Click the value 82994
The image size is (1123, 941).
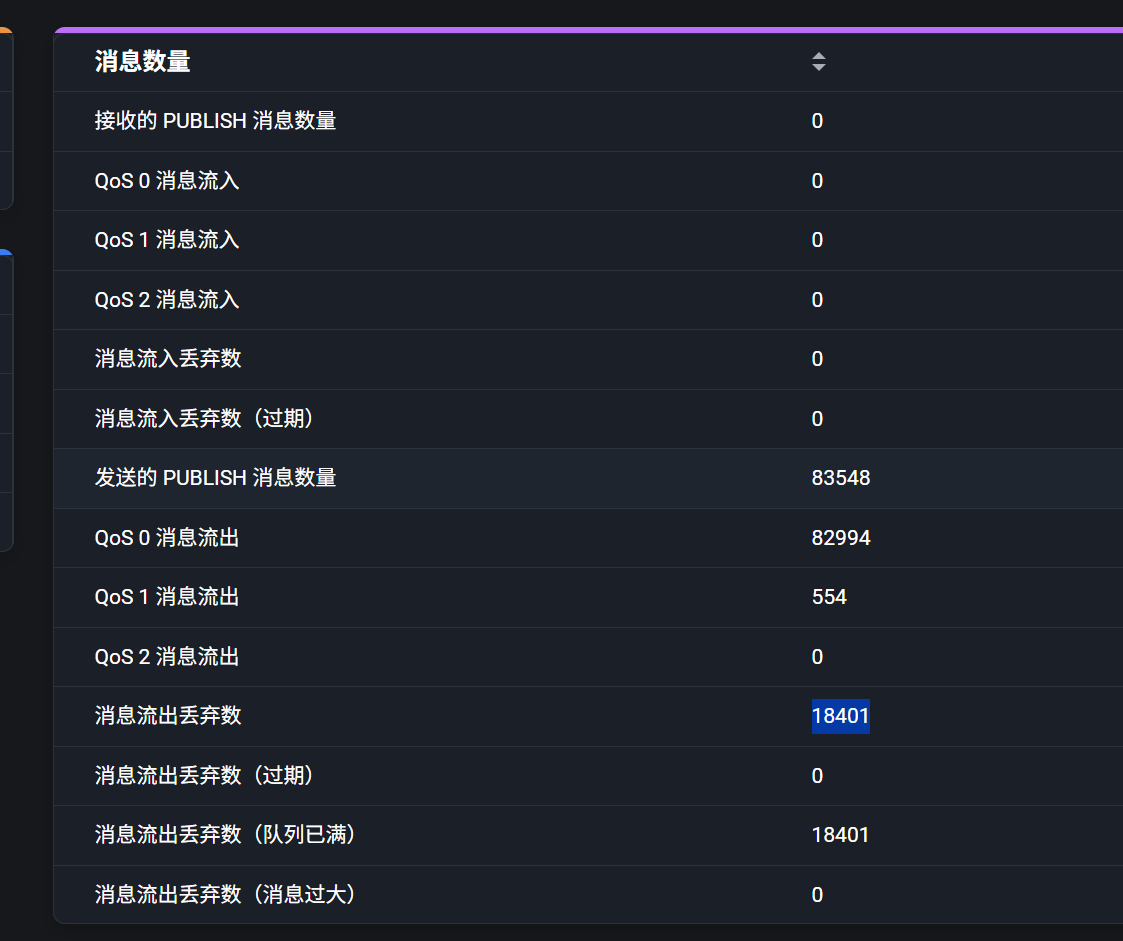point(841,538)
